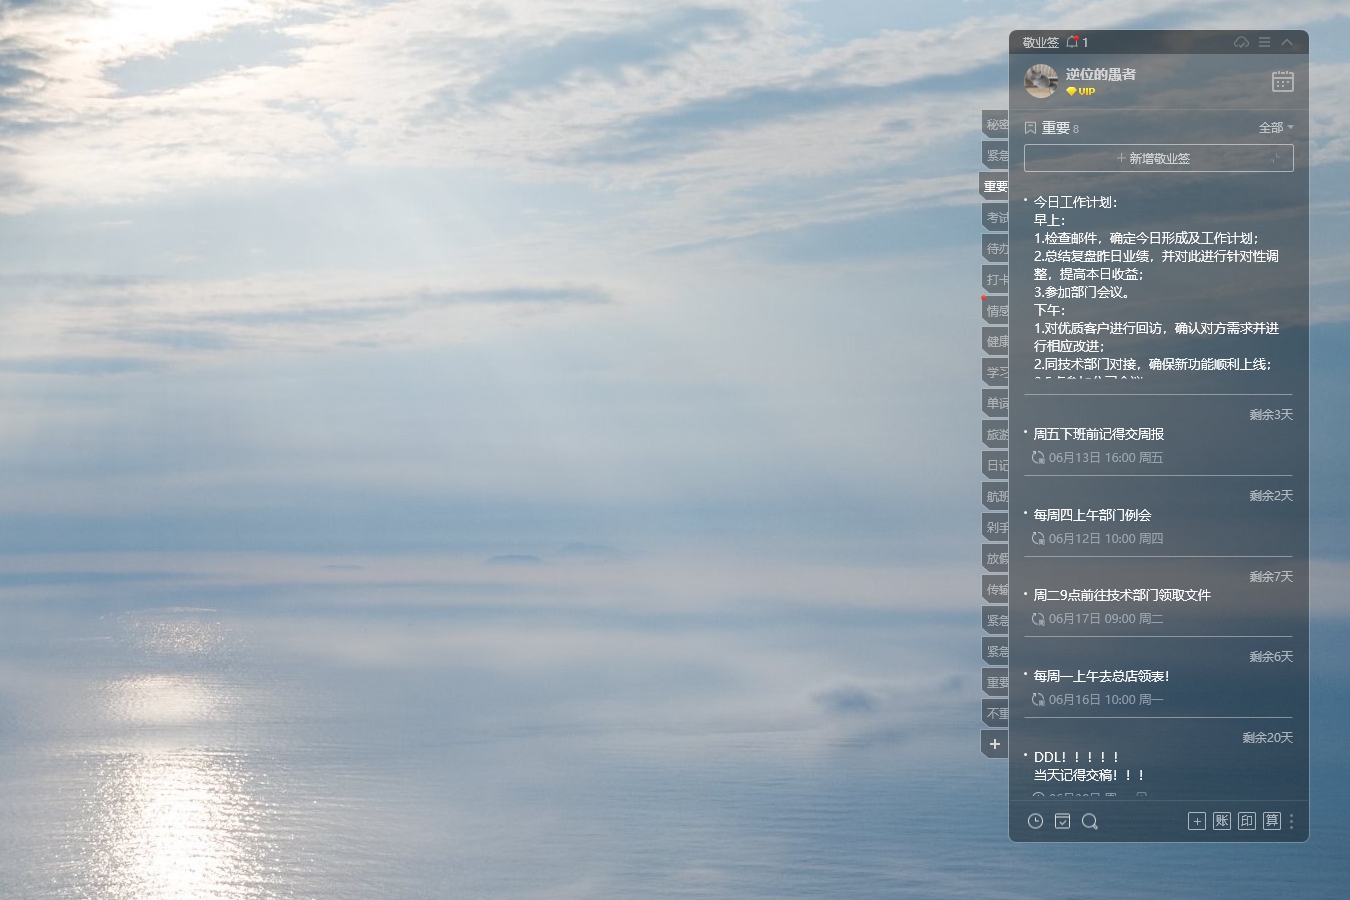The height and width of the screenshot is (900, 1350).
Task: Collapse the window with the up chevron
Action: pyautogui.click(x=1287, y=42)
